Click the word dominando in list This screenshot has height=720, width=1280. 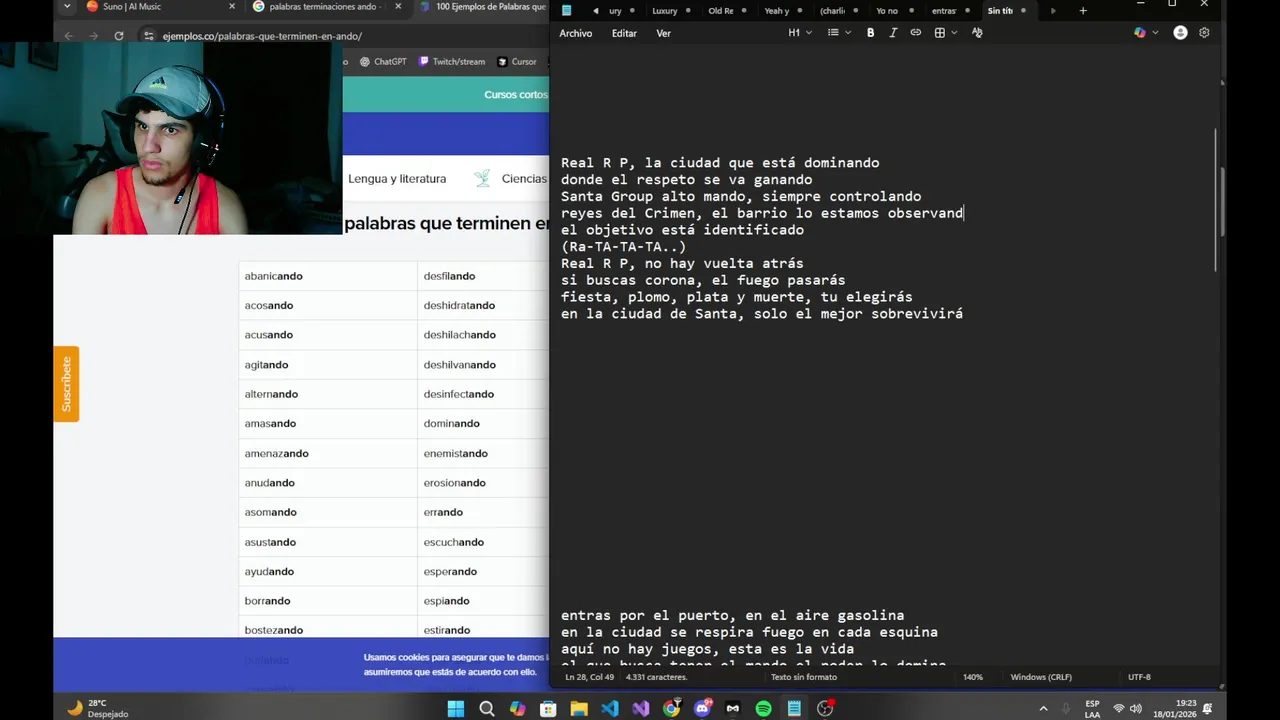point(452,424)
